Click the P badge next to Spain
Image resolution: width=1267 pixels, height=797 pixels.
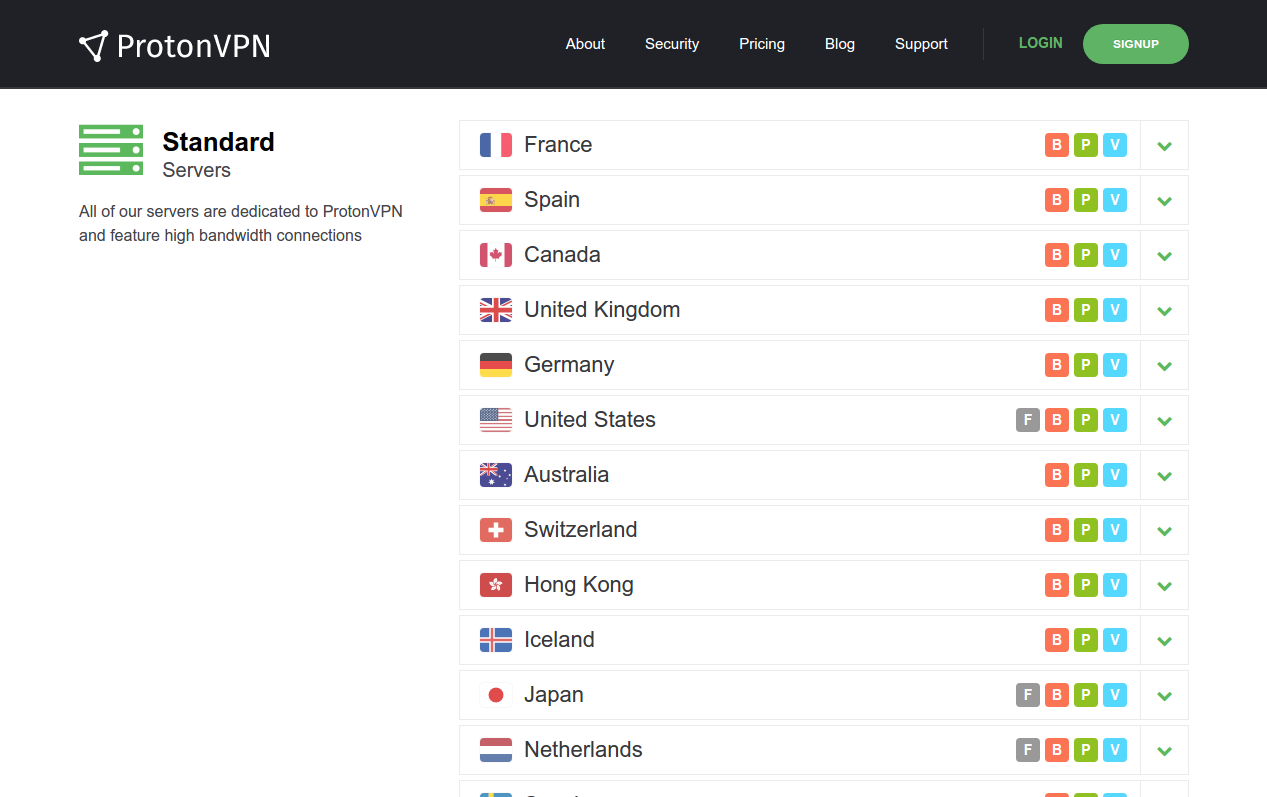coord(1086,200)
